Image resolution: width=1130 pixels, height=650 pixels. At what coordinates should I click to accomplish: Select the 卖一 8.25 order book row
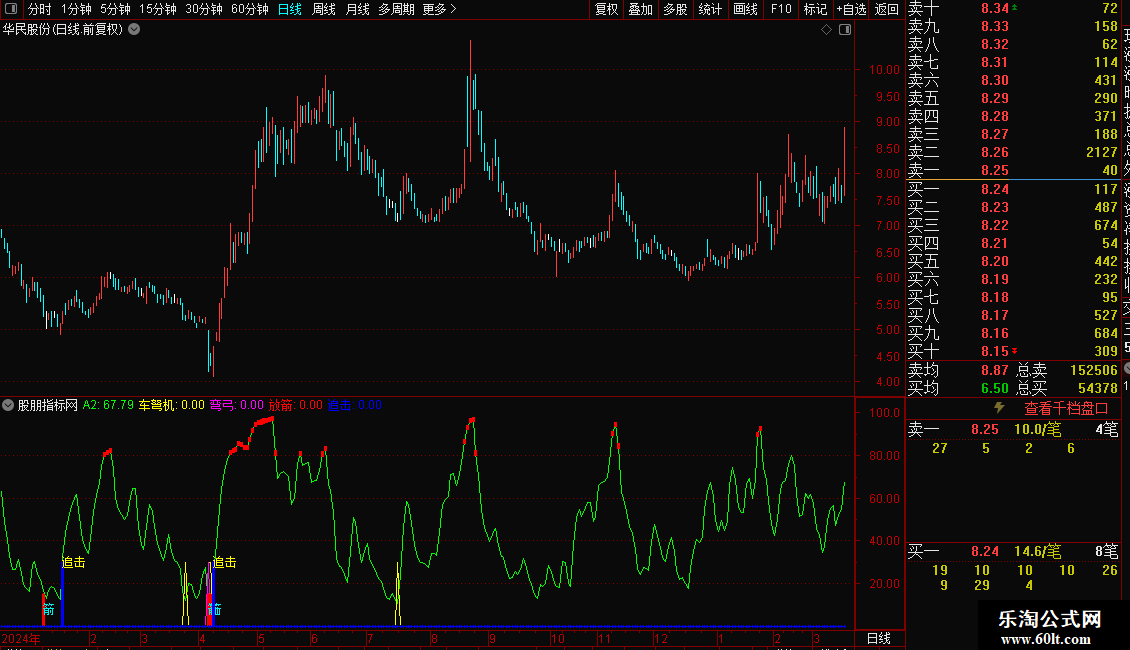coord(1013,171)
